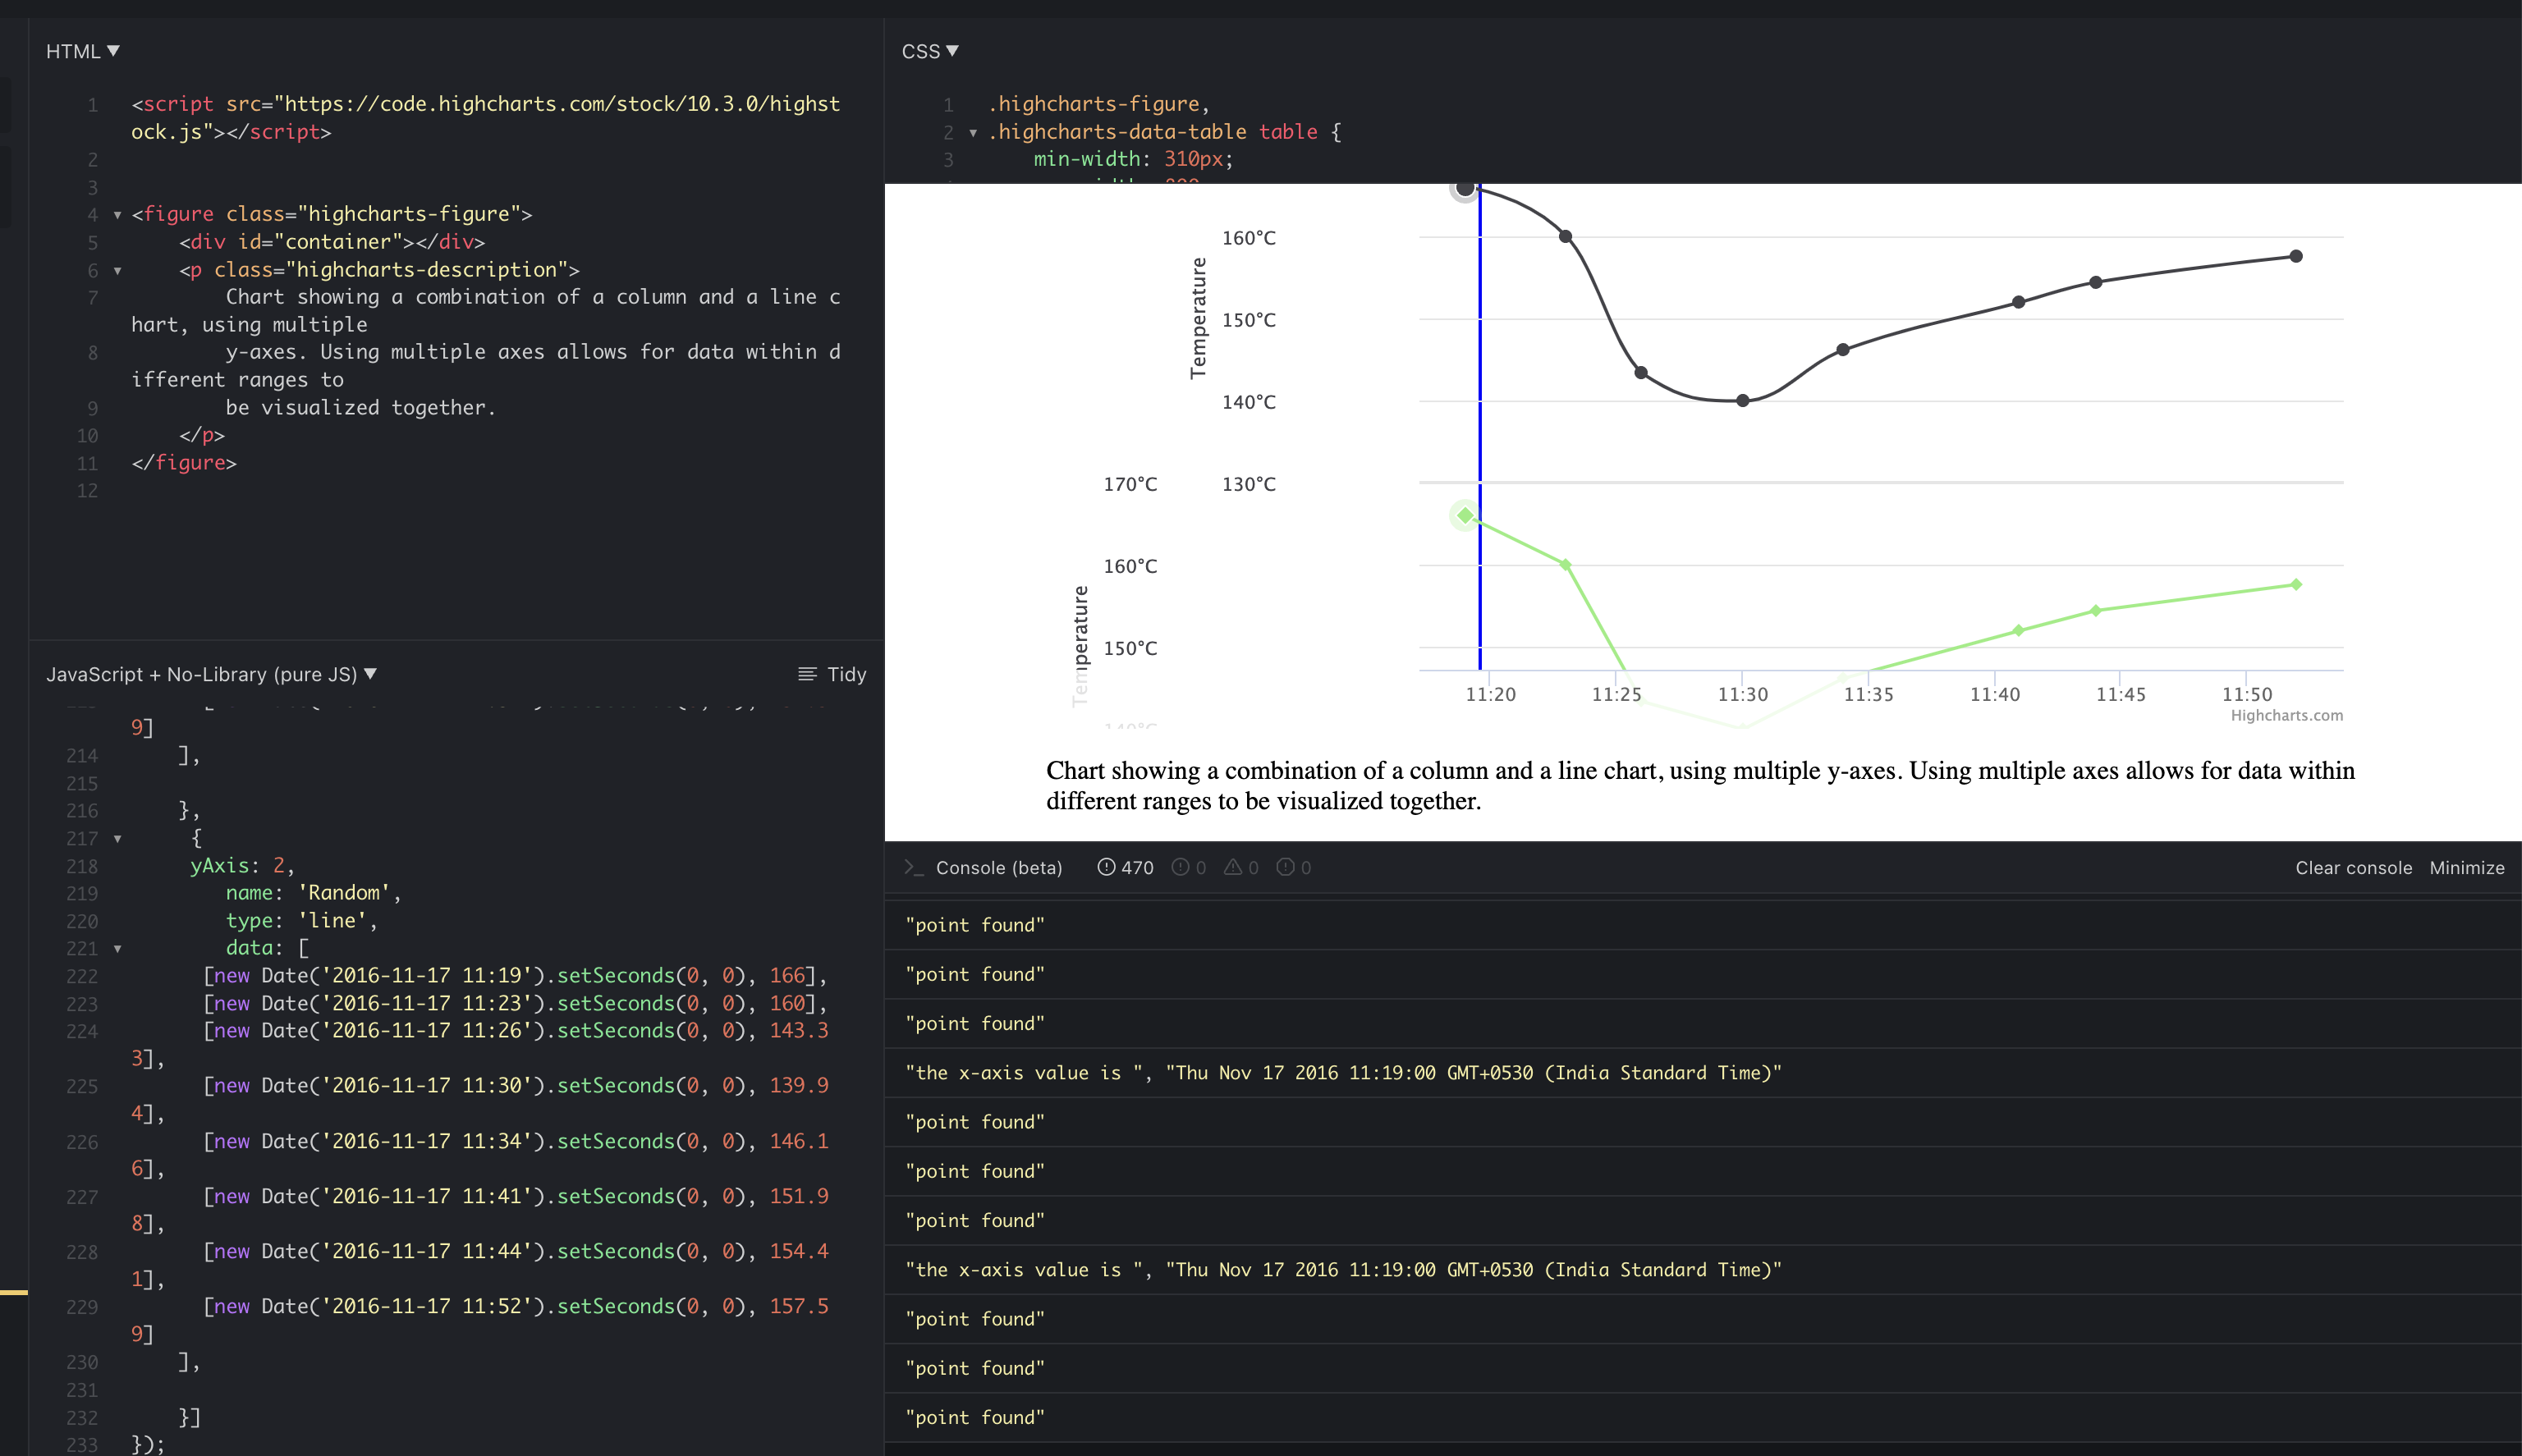Collapse the highcharts-description fold at line 6

point(118,270)
